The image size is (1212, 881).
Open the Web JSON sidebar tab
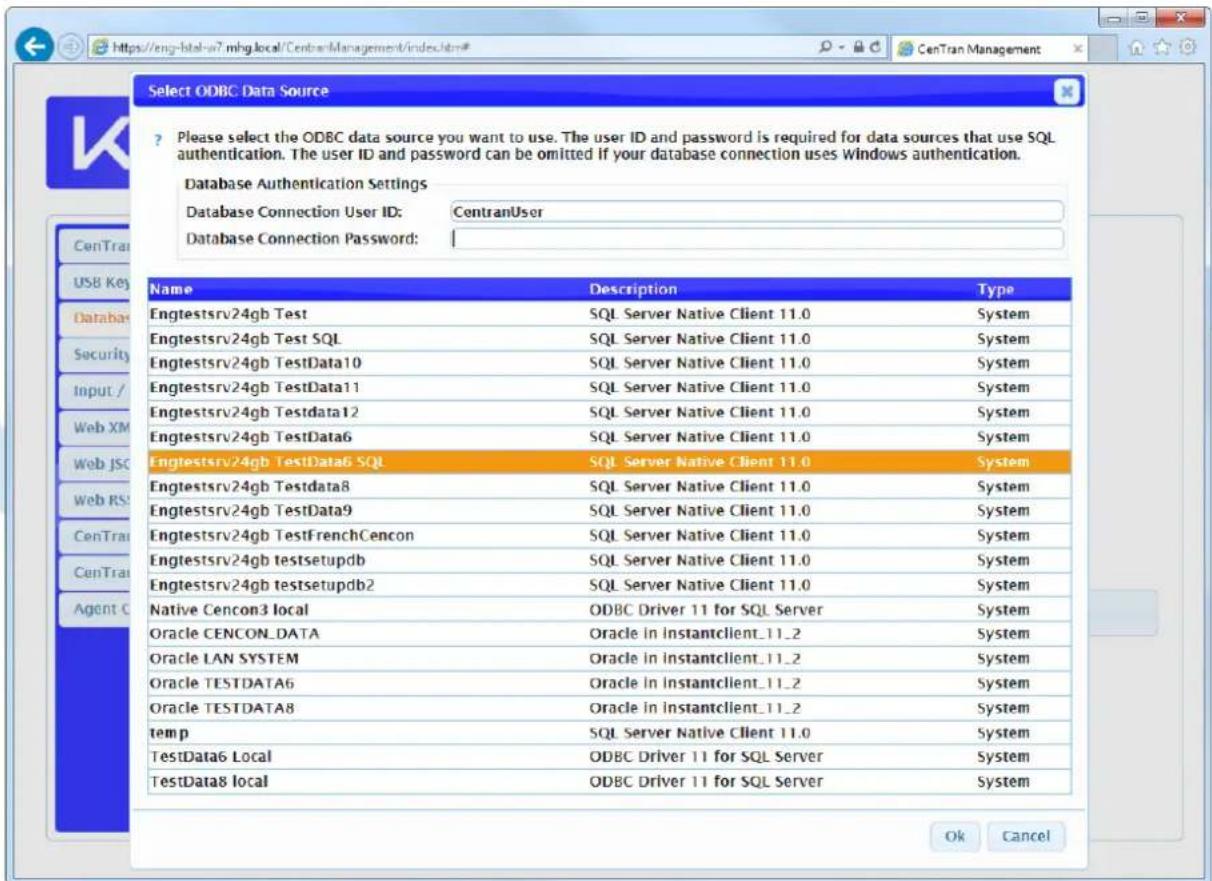(x=95, y=464)
